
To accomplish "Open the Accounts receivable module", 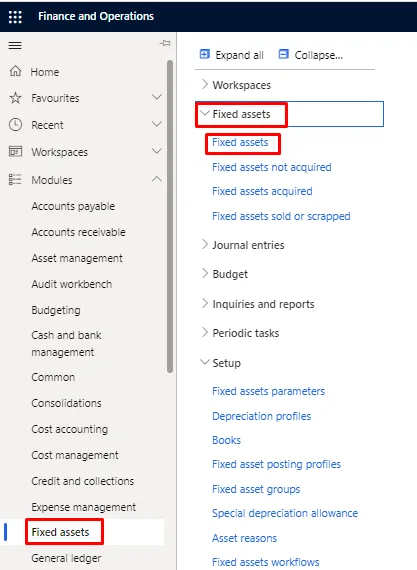I will tap(79, 232).
